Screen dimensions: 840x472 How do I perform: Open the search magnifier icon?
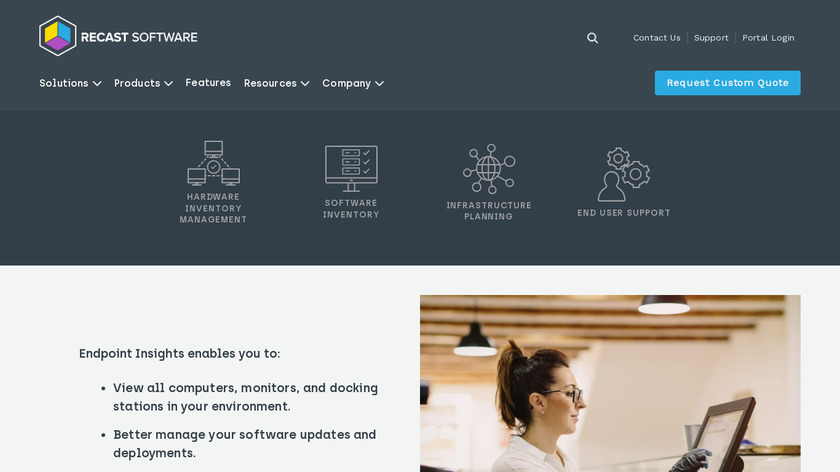tap(592, 38)
